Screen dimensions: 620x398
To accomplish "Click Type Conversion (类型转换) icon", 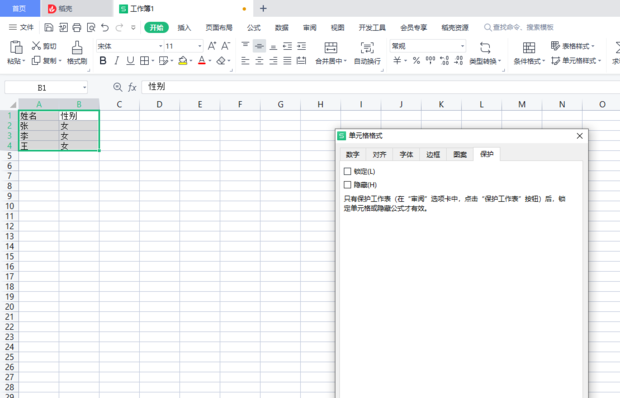I will (x=485, y=48).
